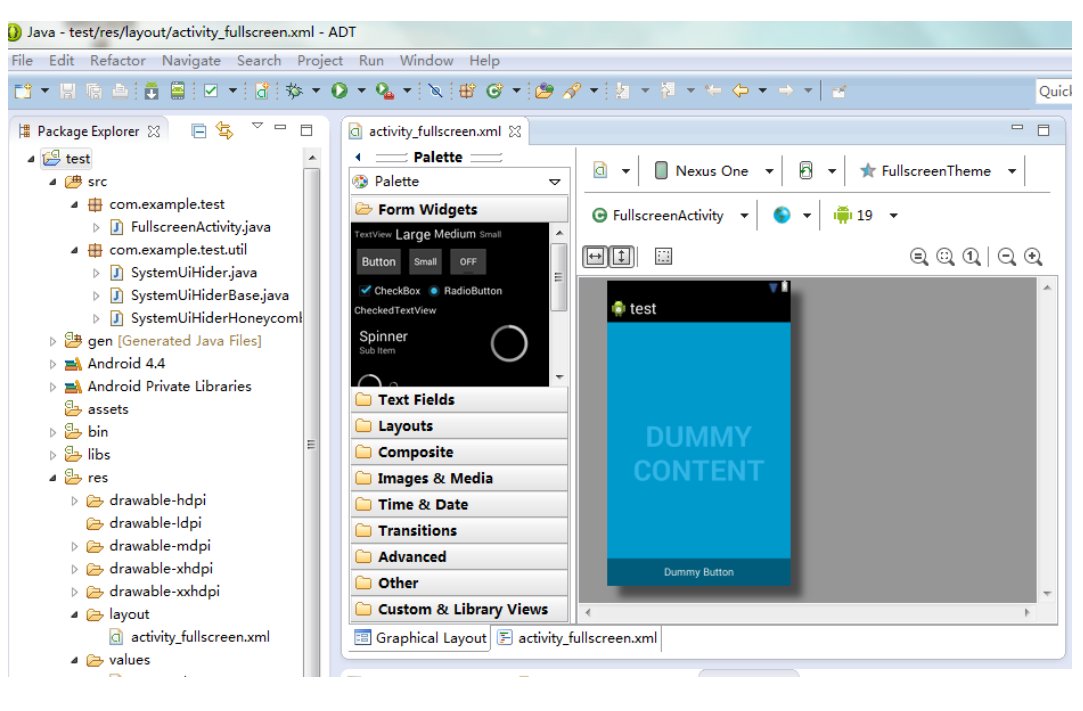Toggle fill height layout button
This screenshot has width=1083, height=711.
621,257
